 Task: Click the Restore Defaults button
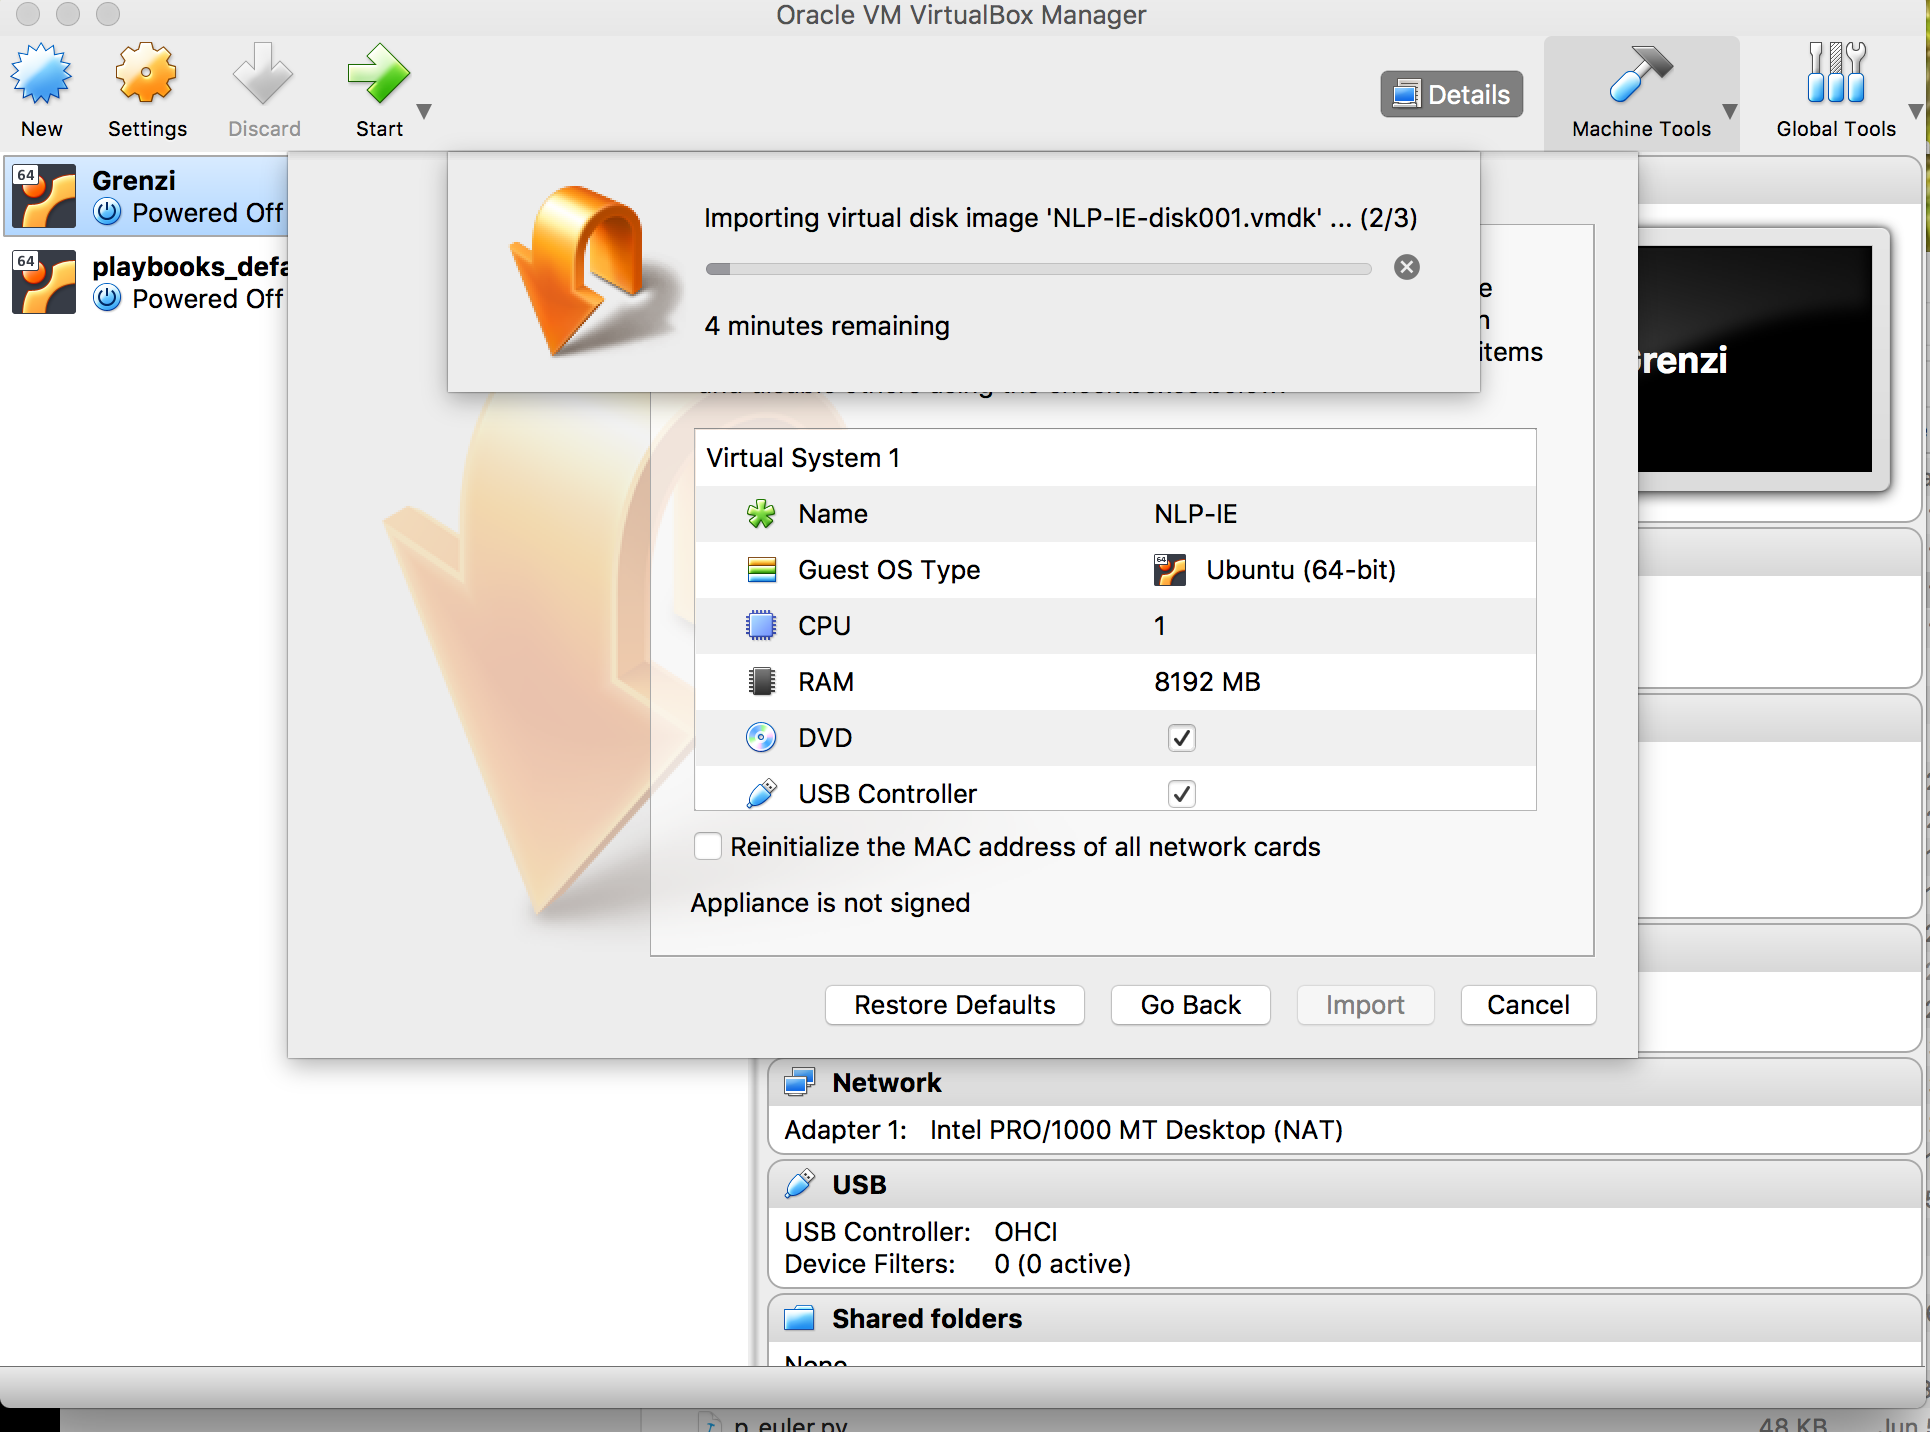[x=954, y=1005]
